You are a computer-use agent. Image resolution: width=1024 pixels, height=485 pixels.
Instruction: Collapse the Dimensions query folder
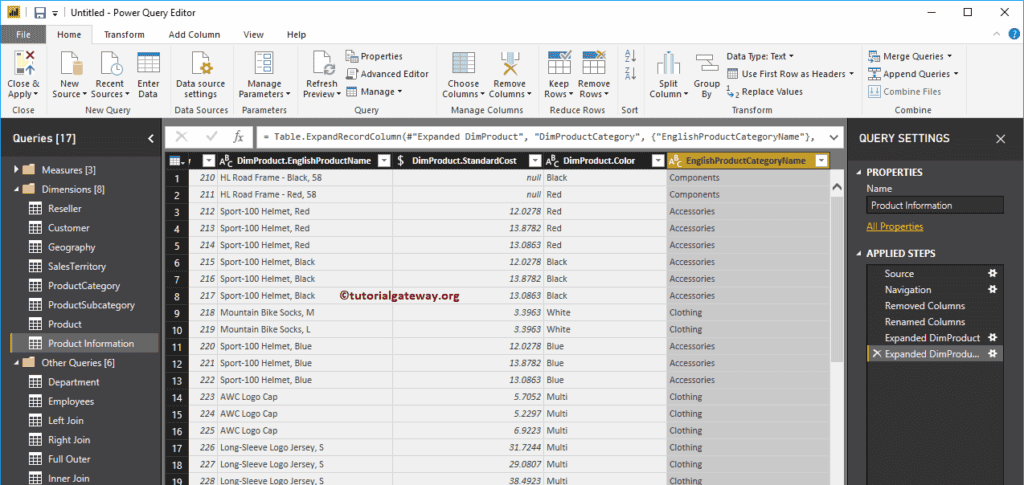tap(16, 189)
